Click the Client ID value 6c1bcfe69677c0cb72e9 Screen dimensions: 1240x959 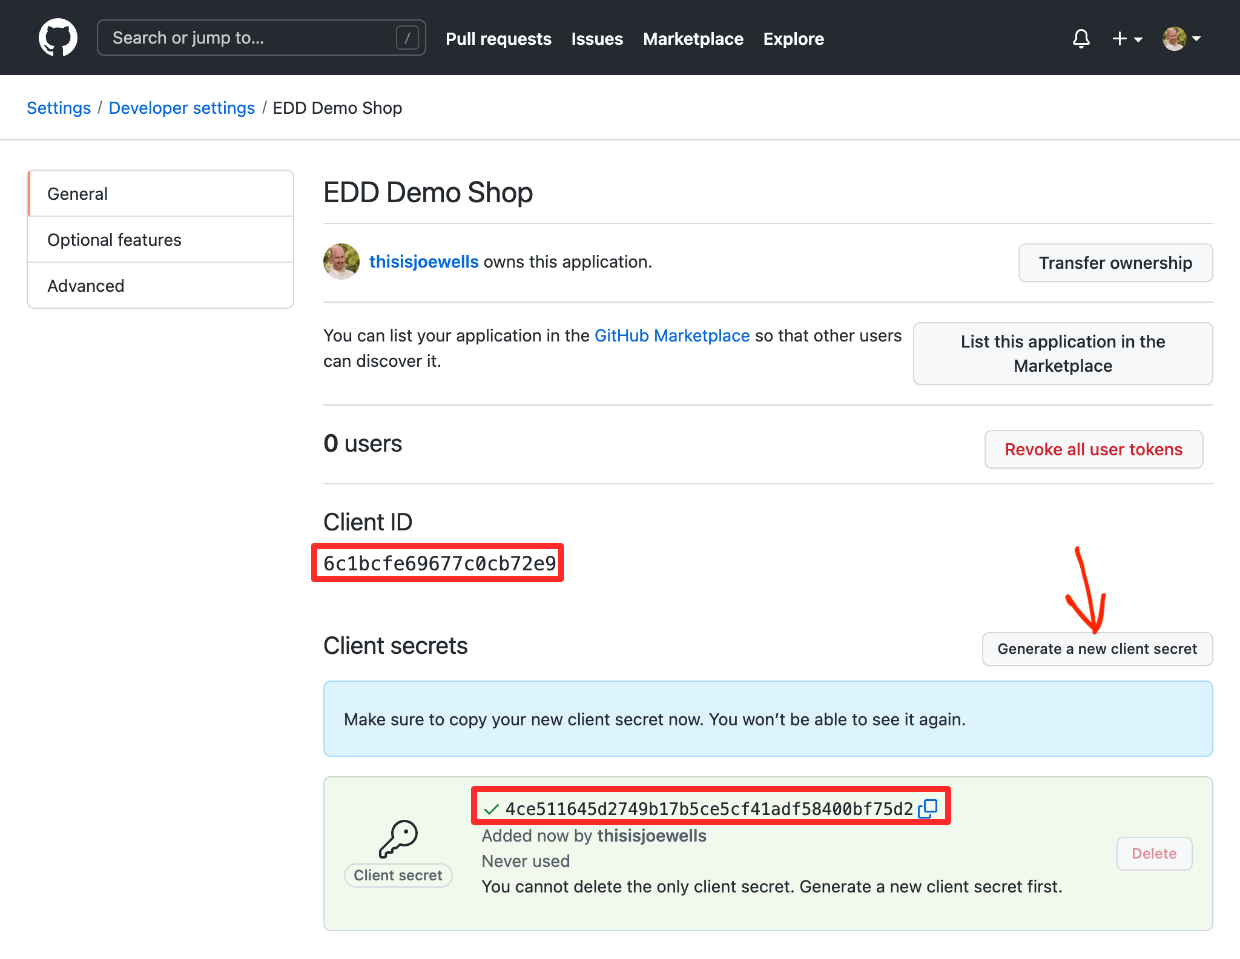439,564
